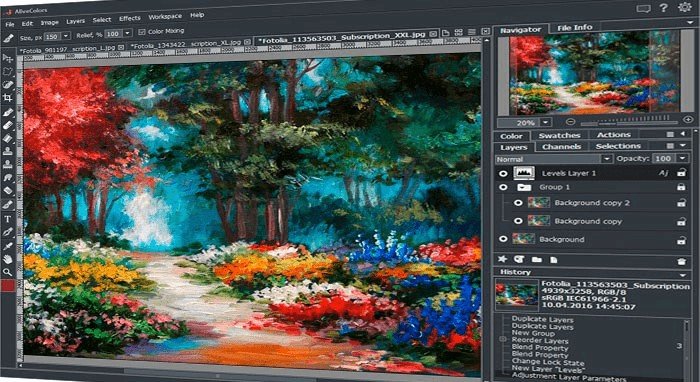Open the Navigator panel menu arrow
This screenshot has width=700, height=382.
point(691,22)
